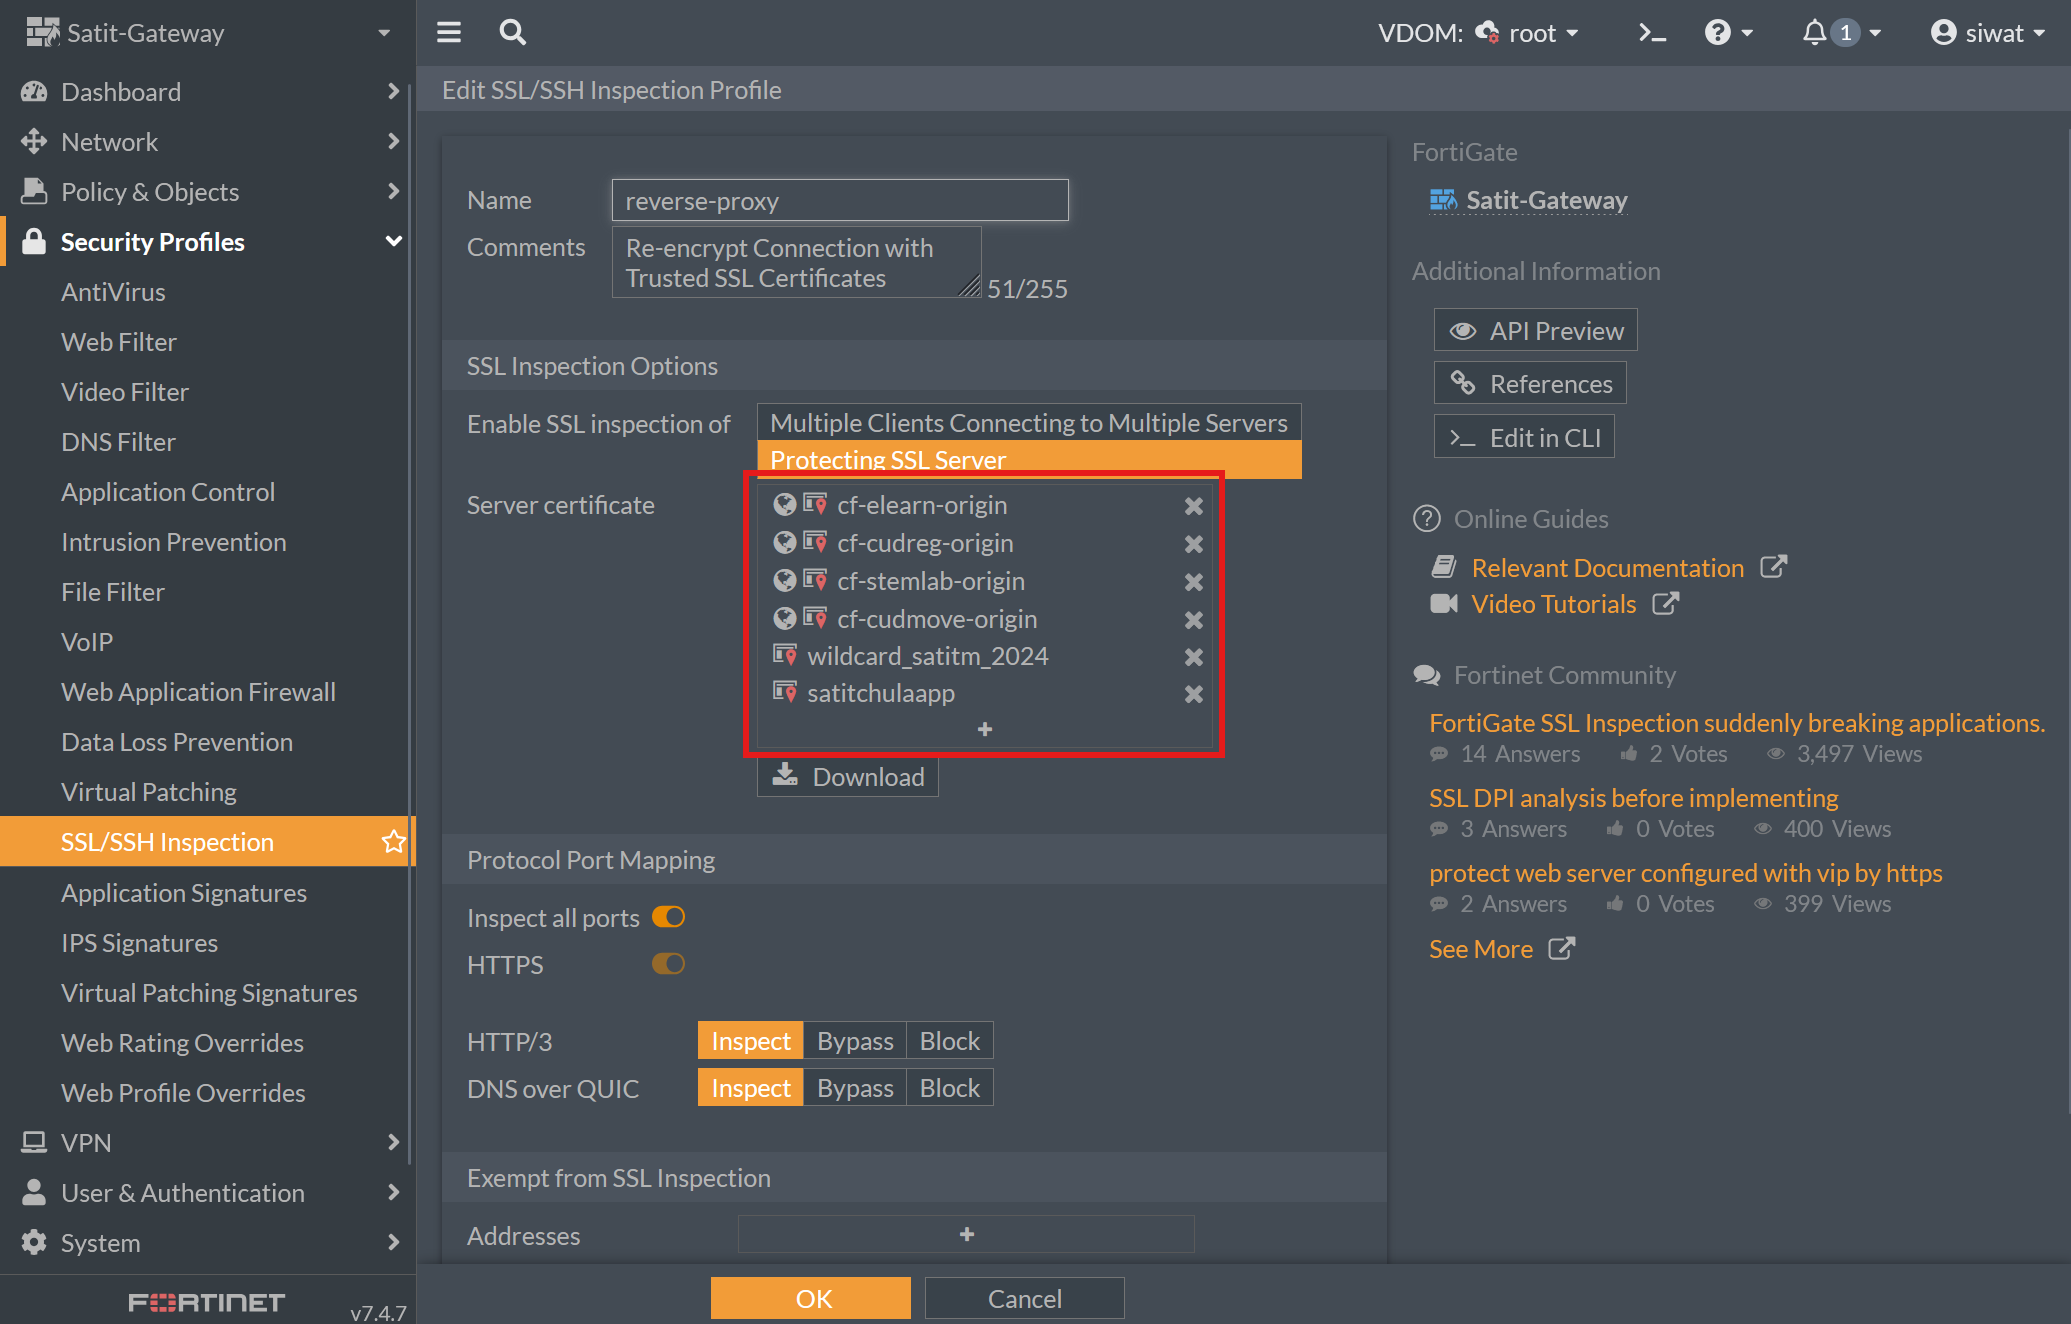
Task: Open the siwat user account menu
Action: click(x=1987, y=33)
